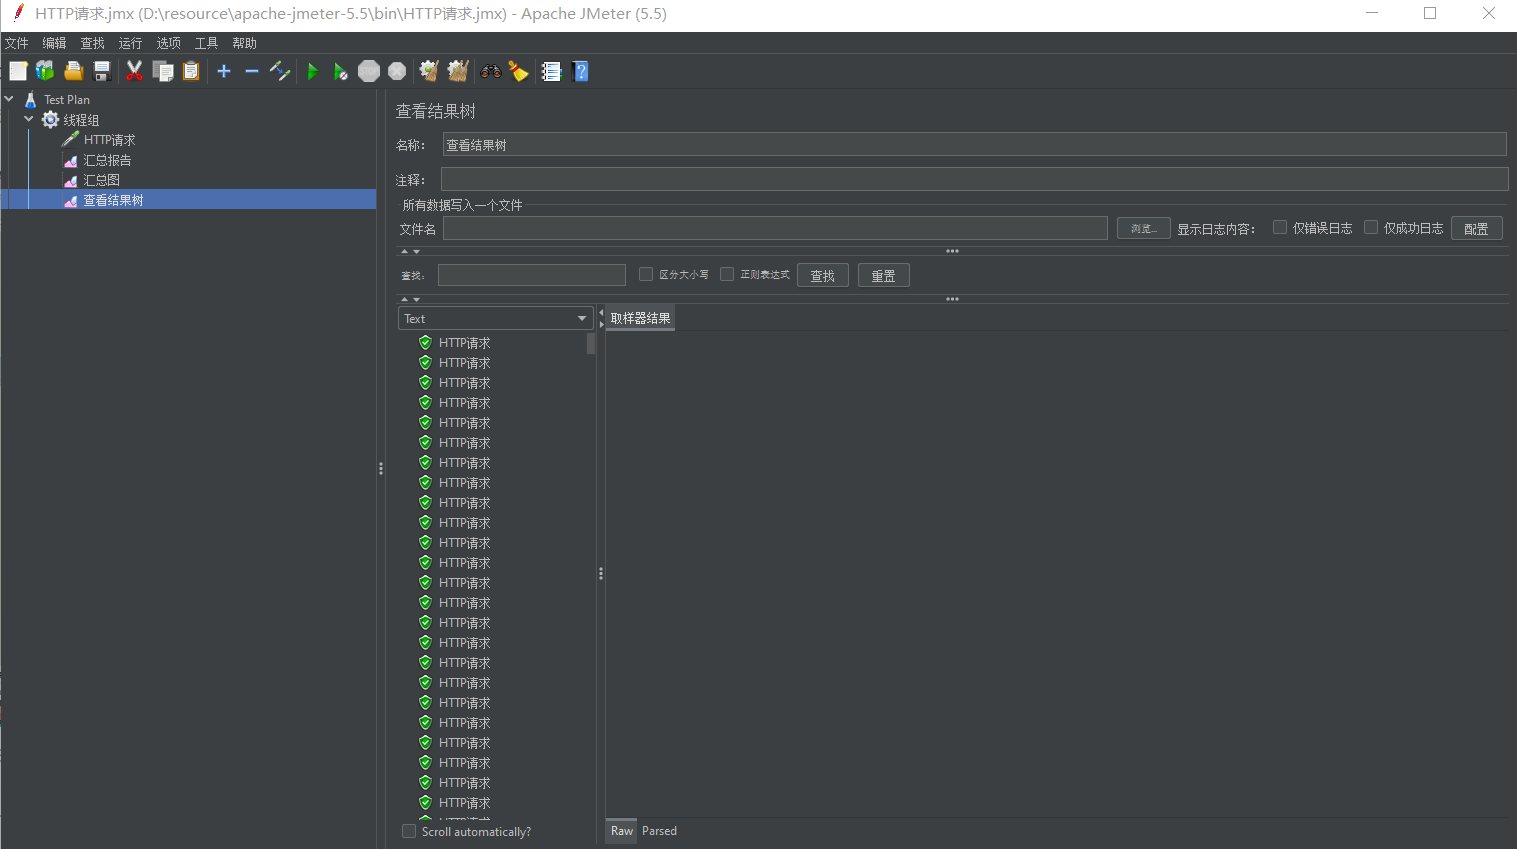Image resolution: width=1517 pixels, height=849 pixels.
Task: Open the 工具 menu
Action: click(206, 43)
